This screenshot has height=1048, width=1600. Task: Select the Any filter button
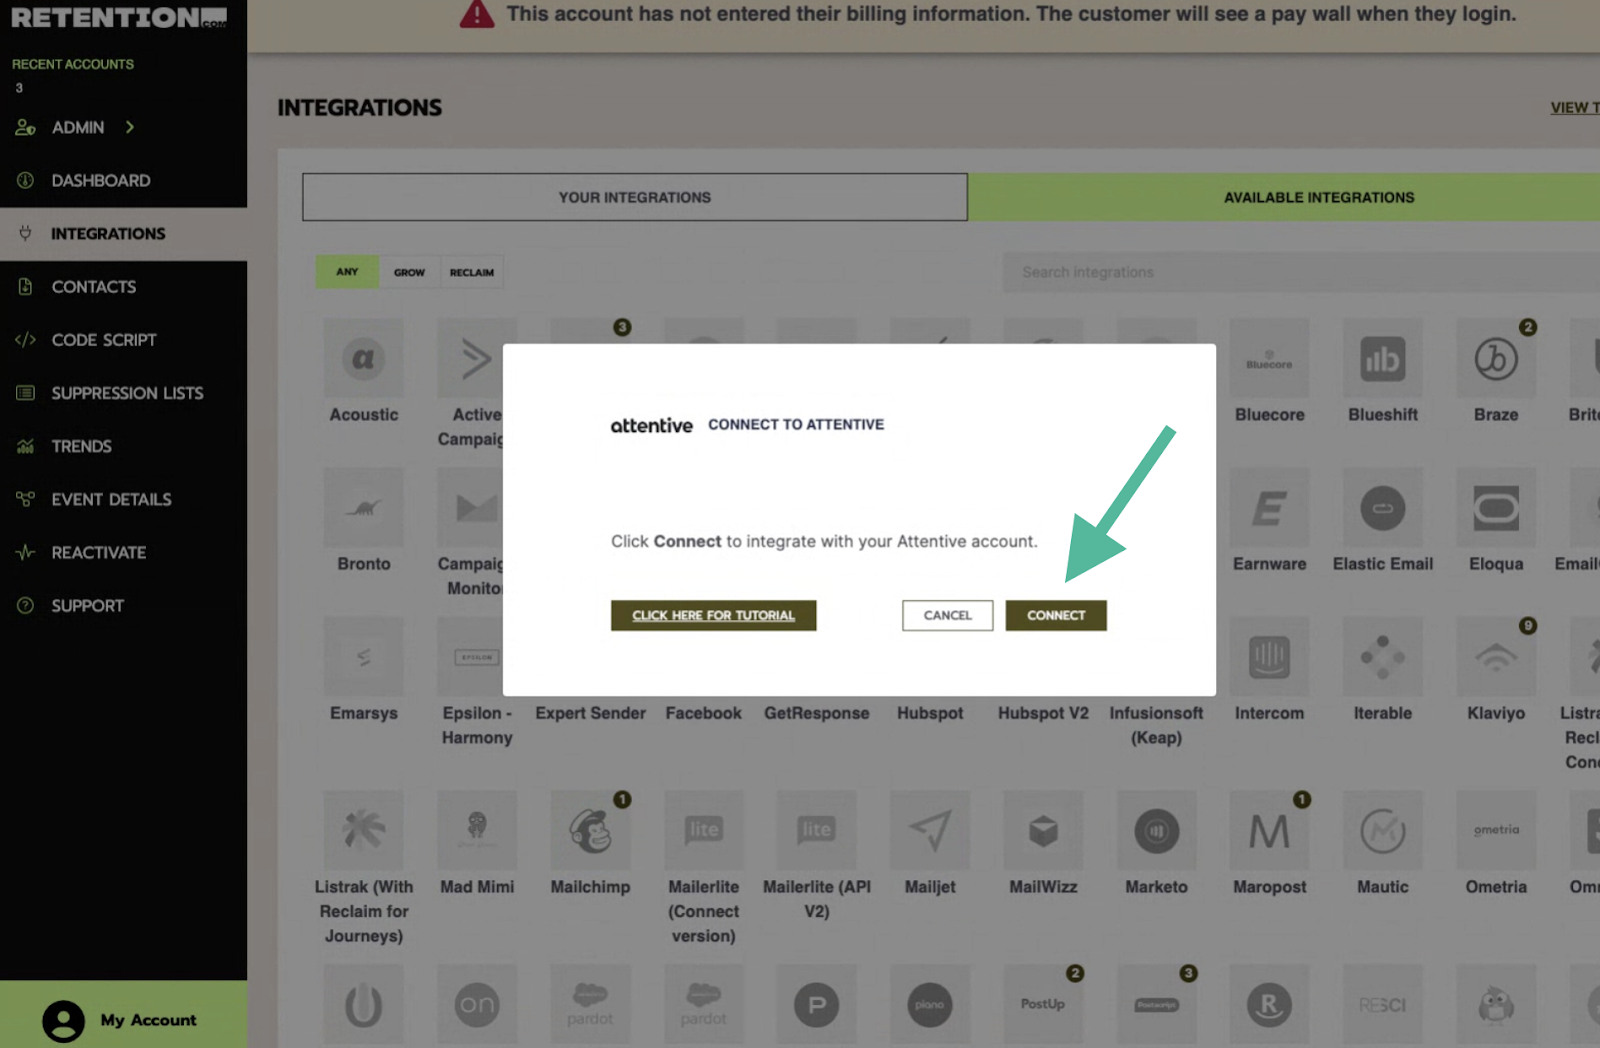tap(347, 272)
